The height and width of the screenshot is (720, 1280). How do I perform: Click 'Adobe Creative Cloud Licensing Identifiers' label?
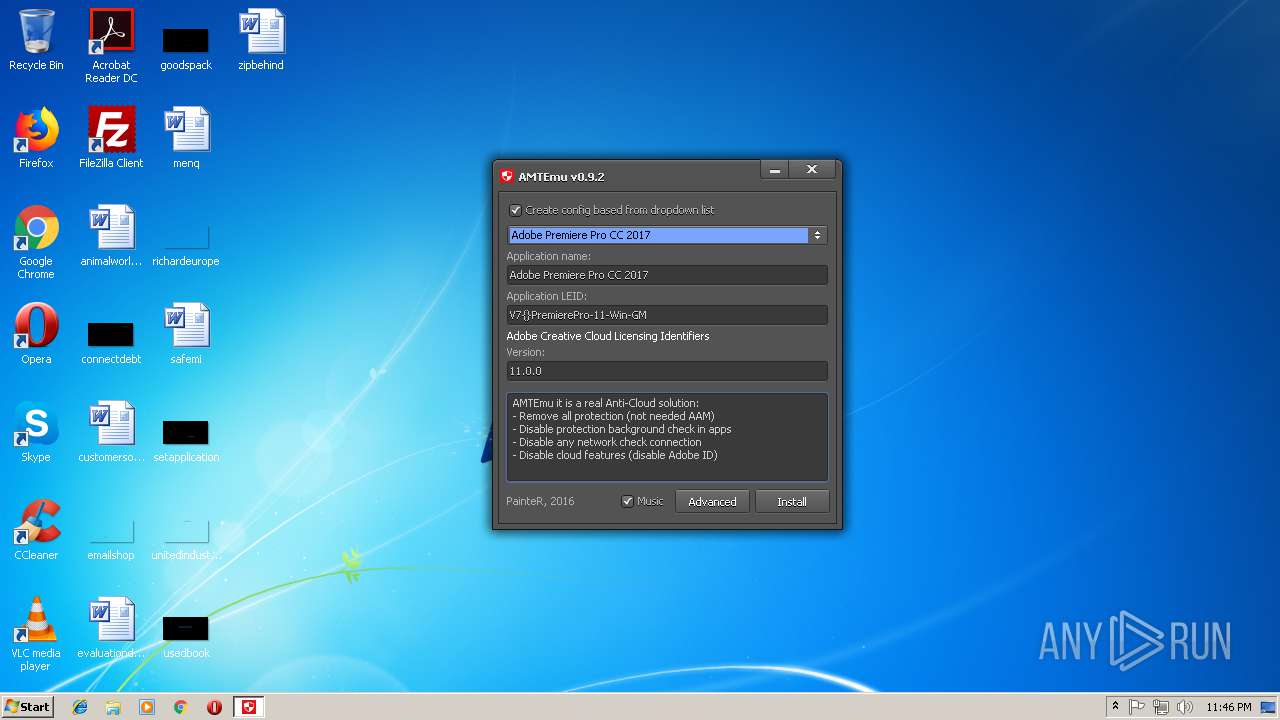pyautogui.click(x=608, y=336)
